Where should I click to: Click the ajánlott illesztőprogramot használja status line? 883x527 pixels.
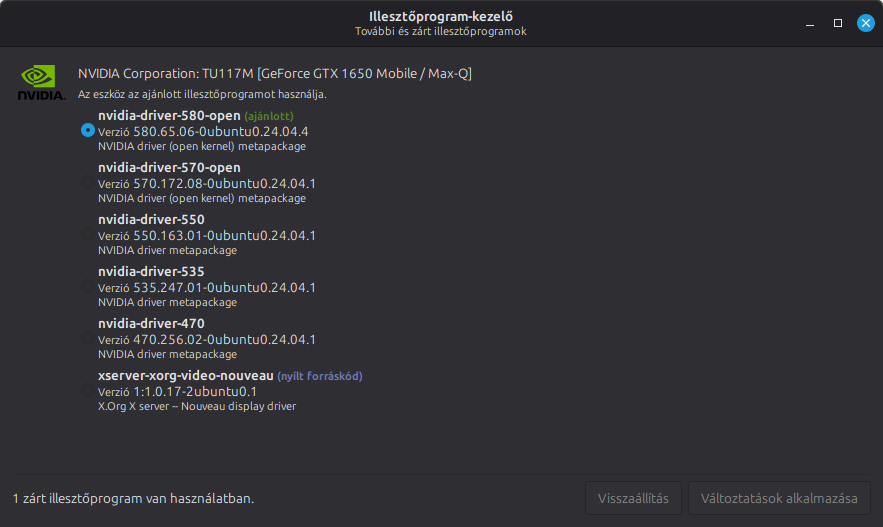pyautogui.click(x=202, y=94)
